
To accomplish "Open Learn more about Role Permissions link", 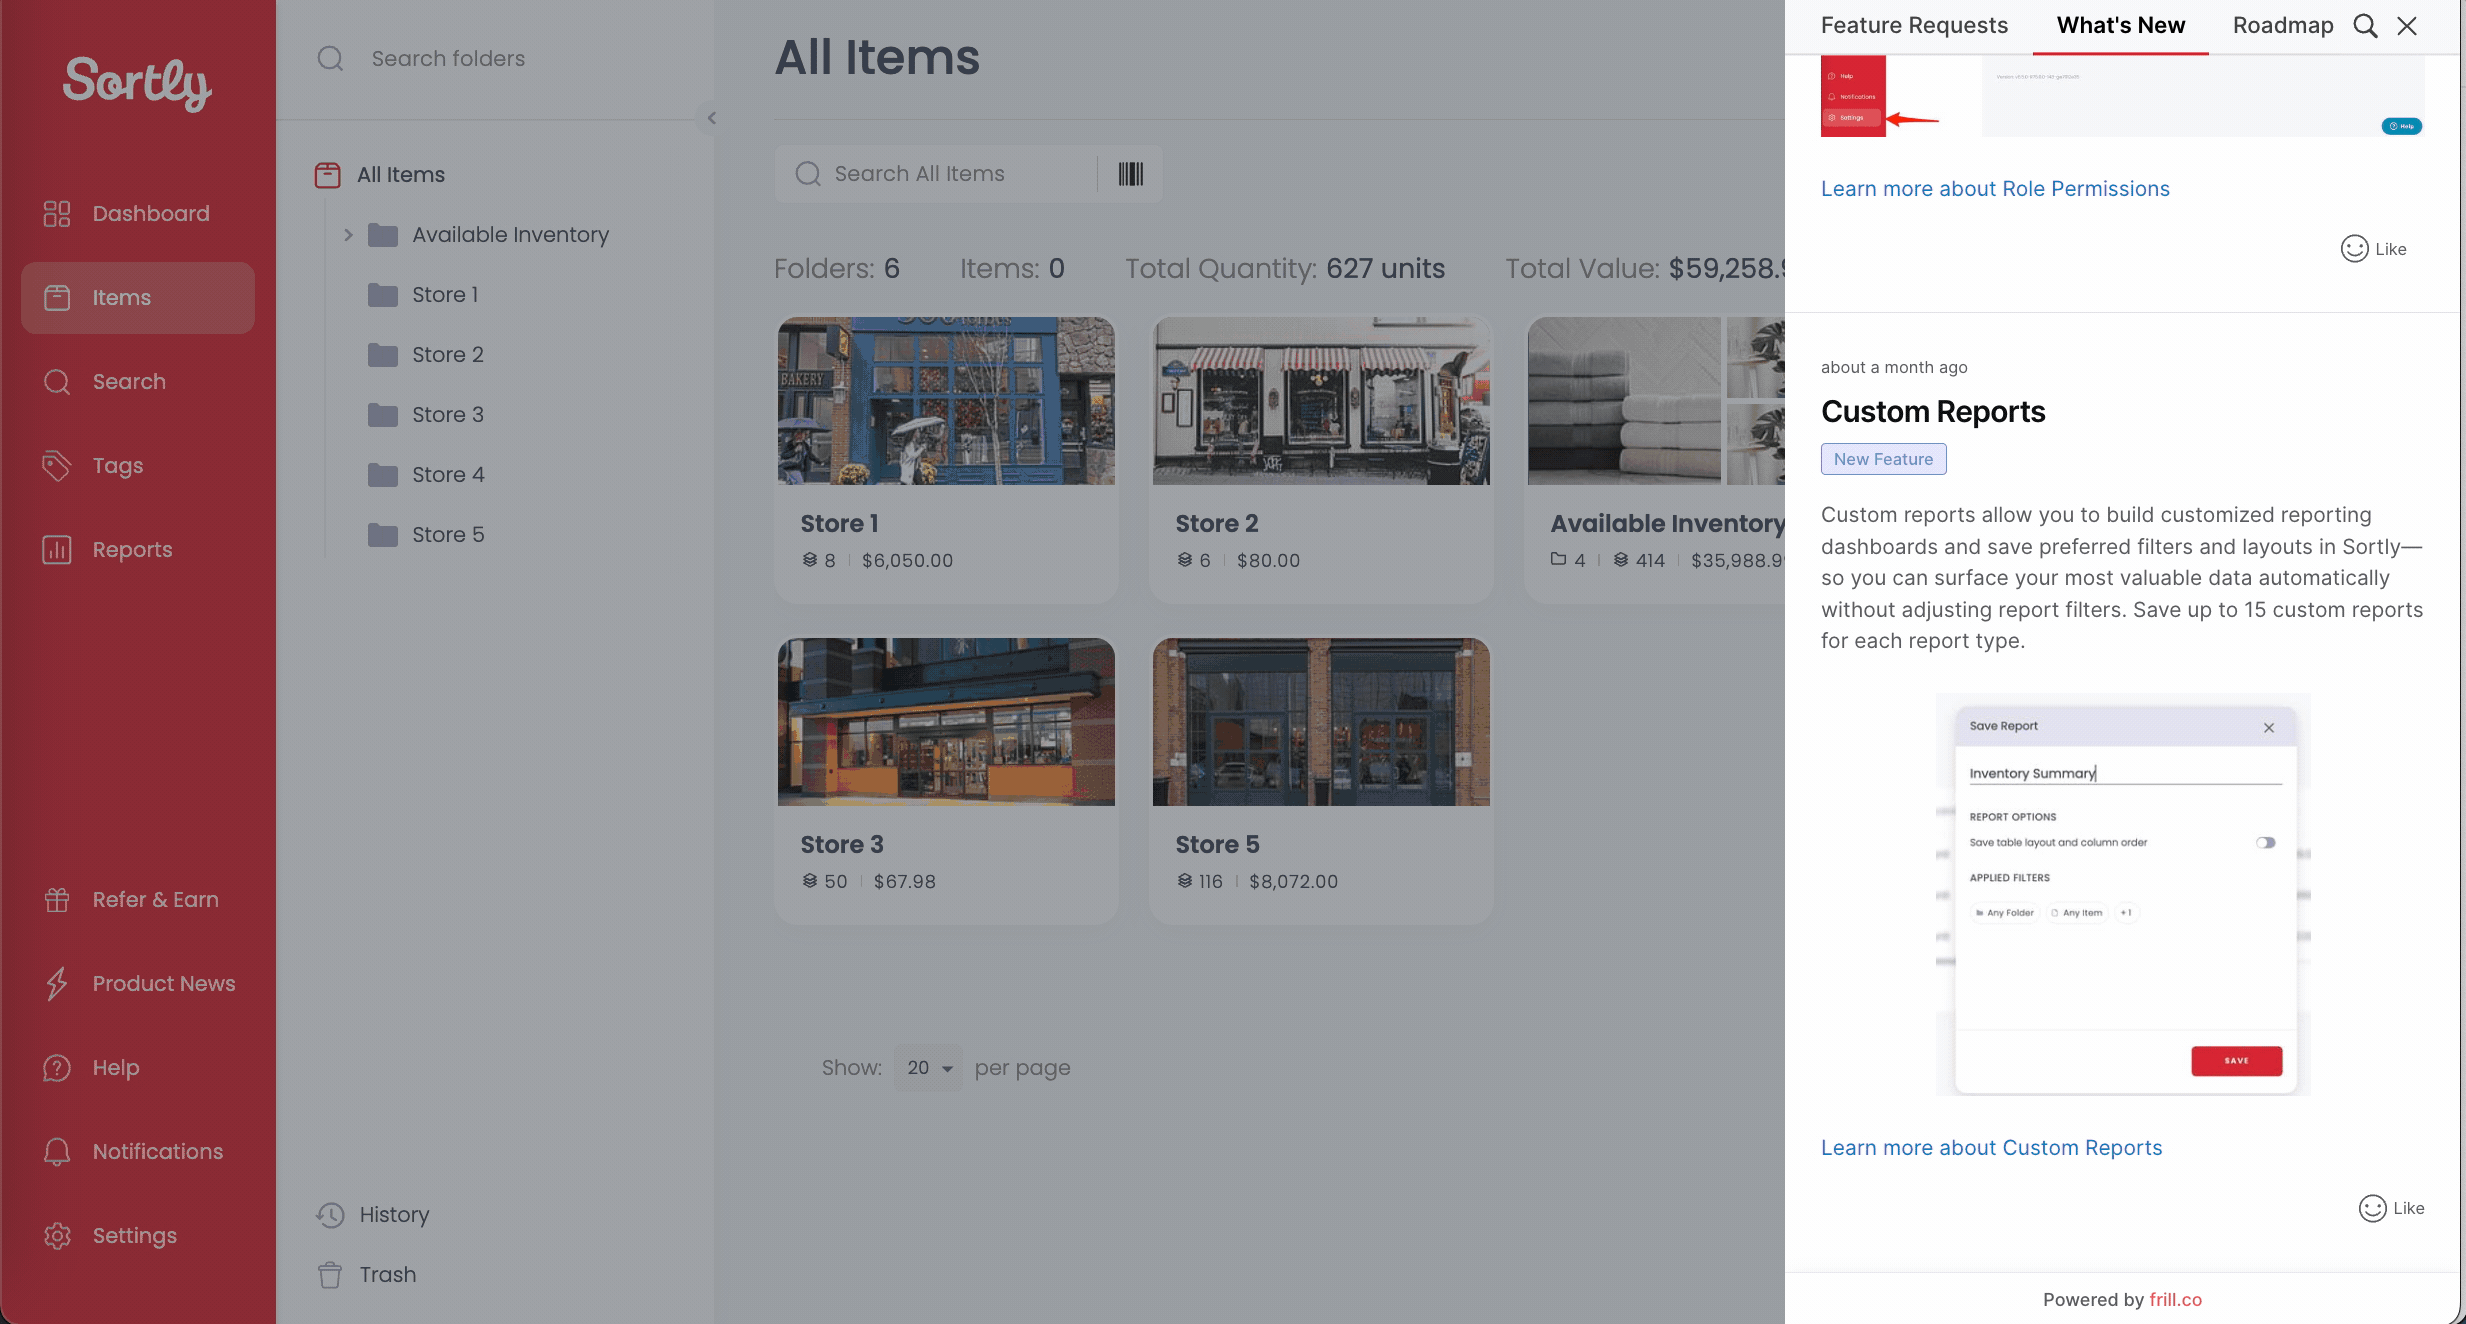I will (1995, 189).
